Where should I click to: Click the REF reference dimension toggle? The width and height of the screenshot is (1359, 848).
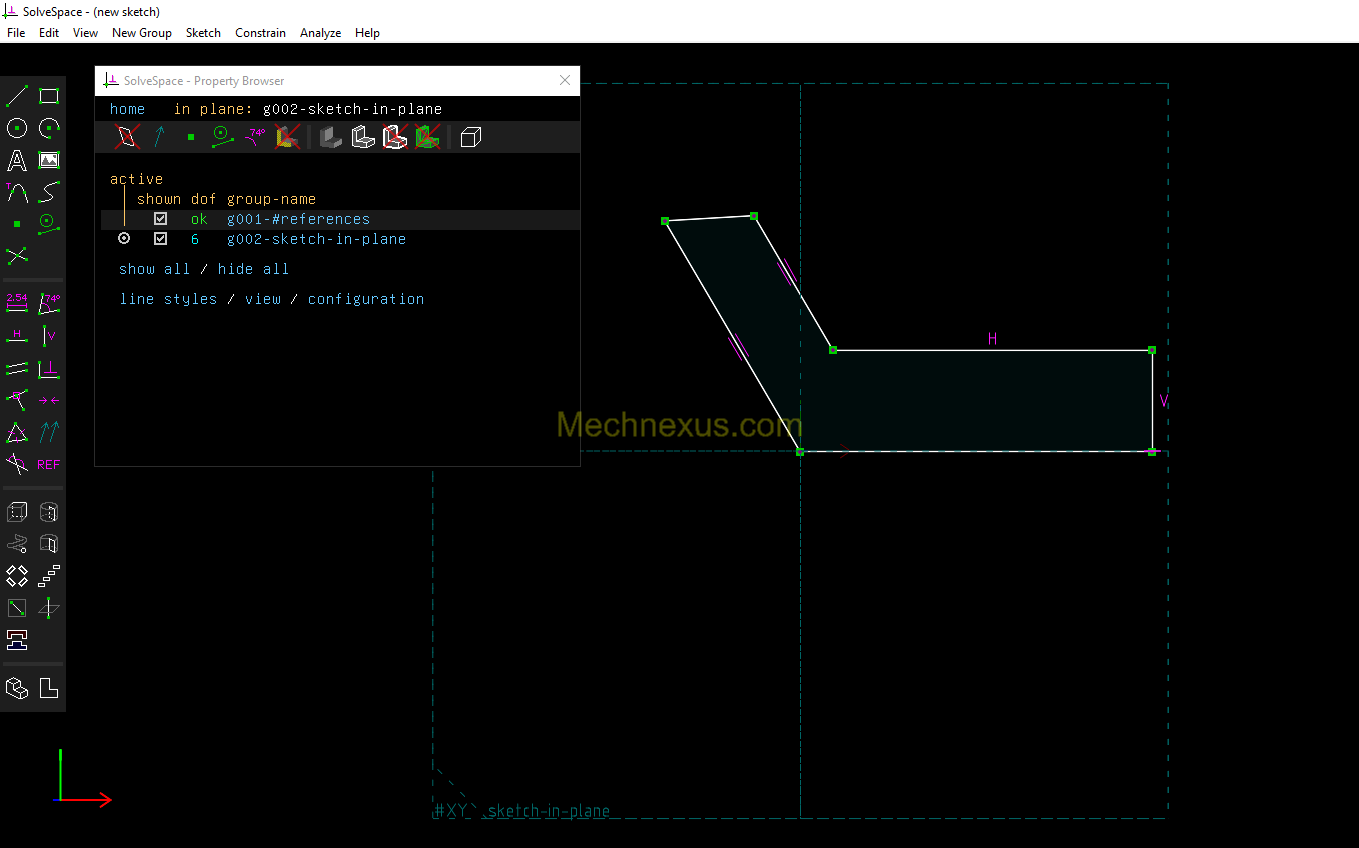49,464
